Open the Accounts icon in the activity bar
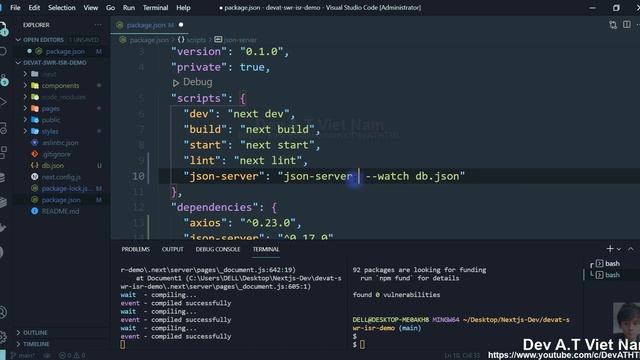 tap(3, 312)
